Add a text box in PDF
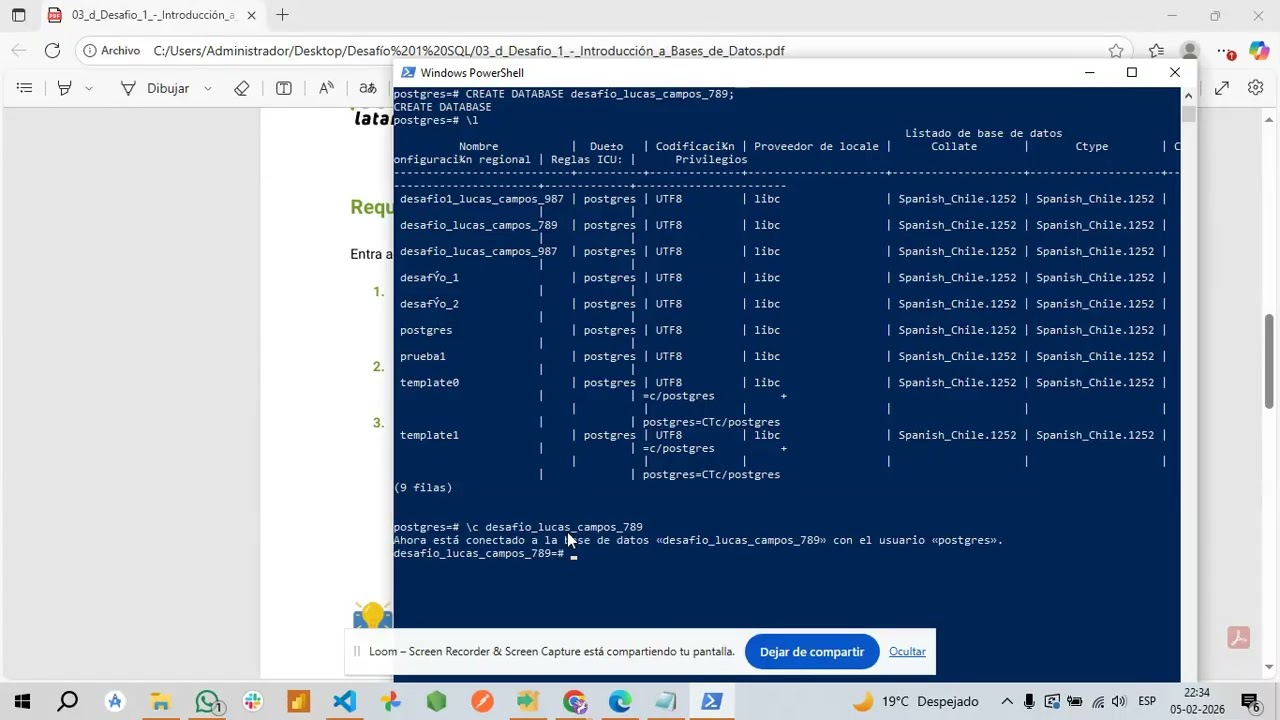The width and height of the screenshot is (1280, 720). click(284, 88)
